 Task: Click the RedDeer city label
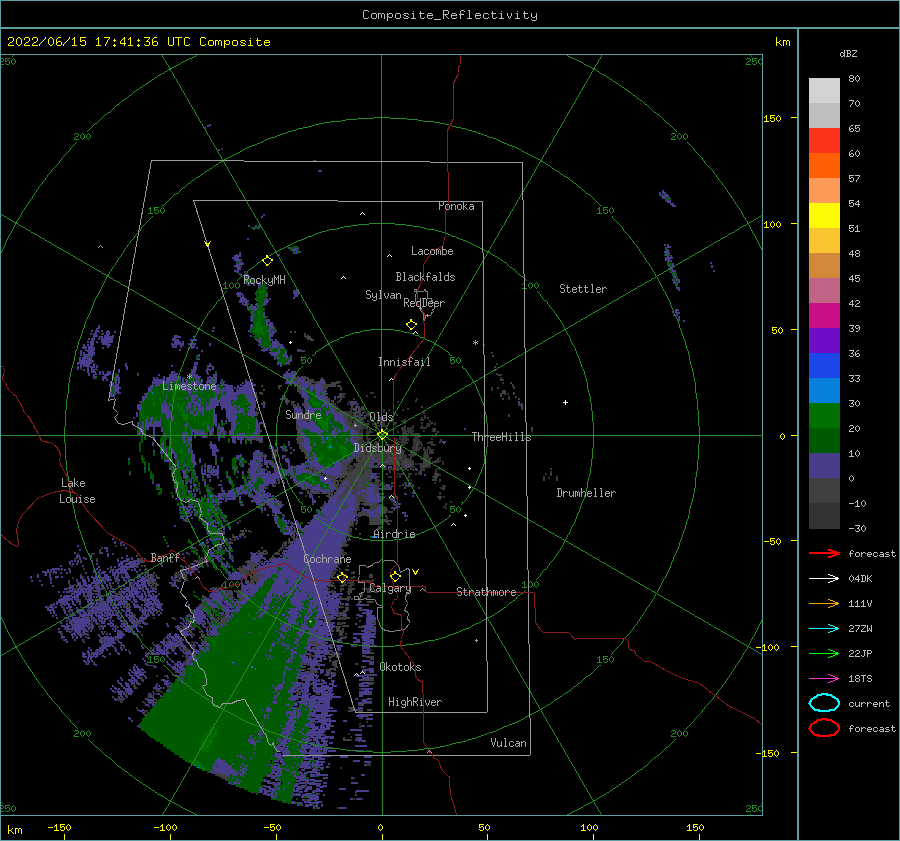424,303
